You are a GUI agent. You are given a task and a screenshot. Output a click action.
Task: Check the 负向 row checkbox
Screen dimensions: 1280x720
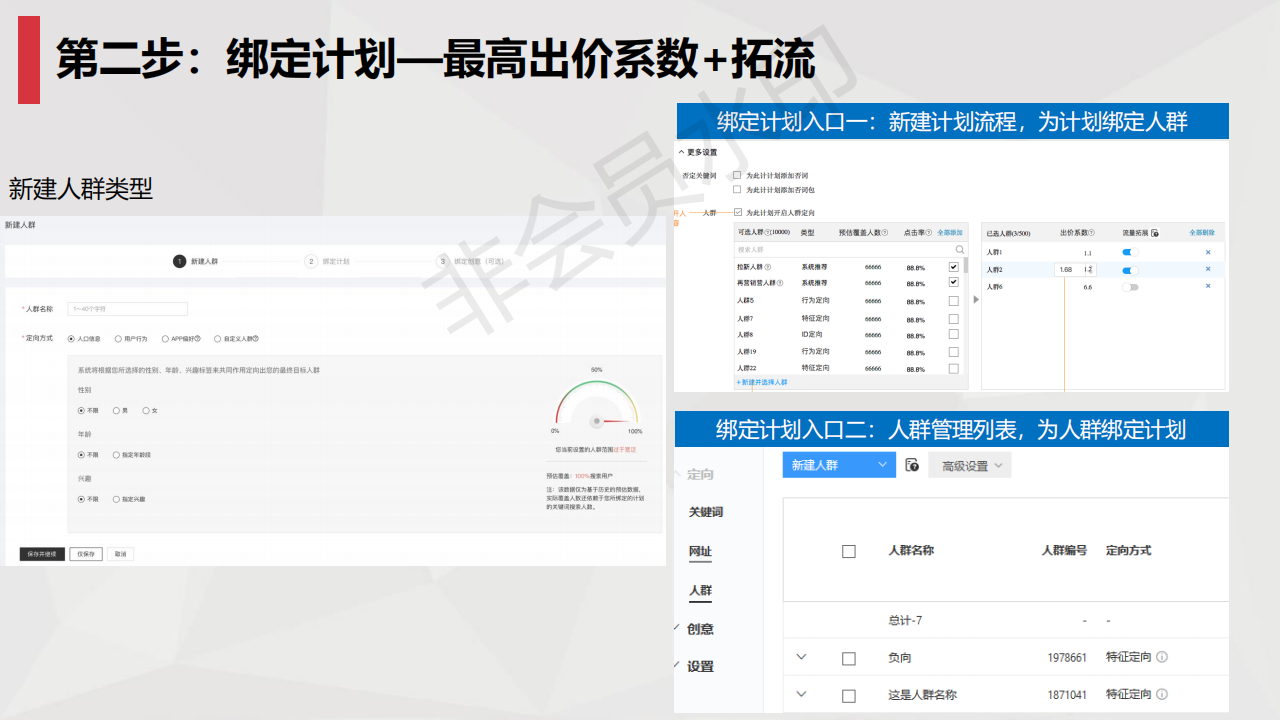coord(849,658)
